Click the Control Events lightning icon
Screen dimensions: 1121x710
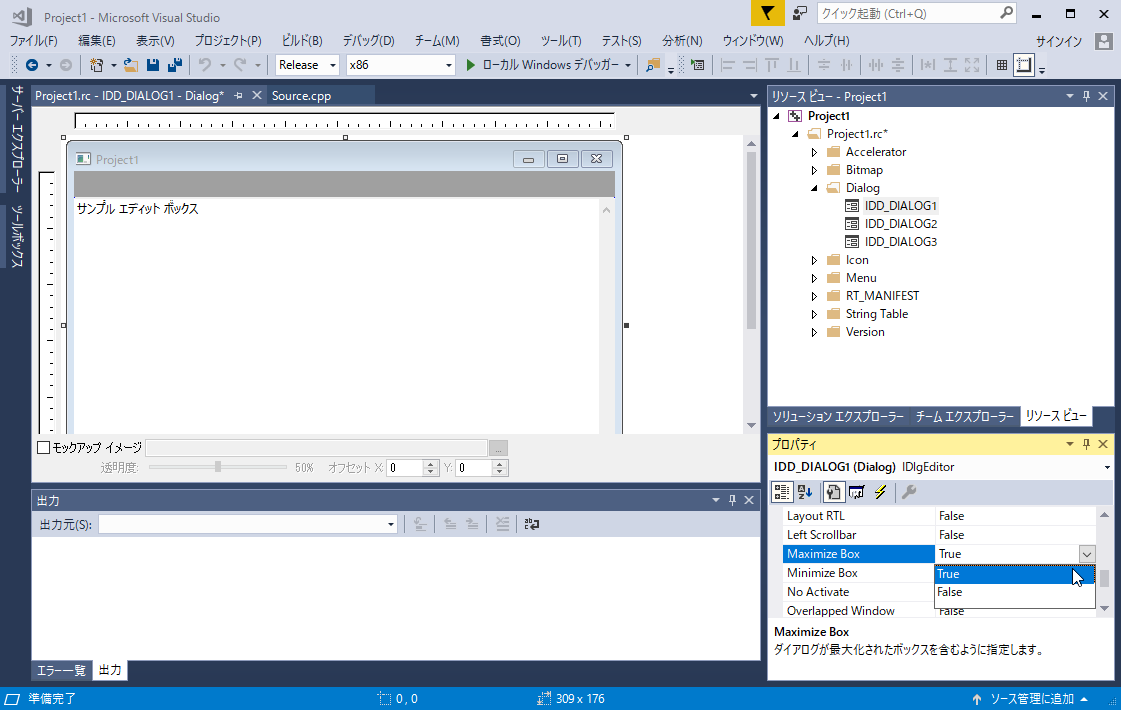pyautogui.click(x=881, y=492)
